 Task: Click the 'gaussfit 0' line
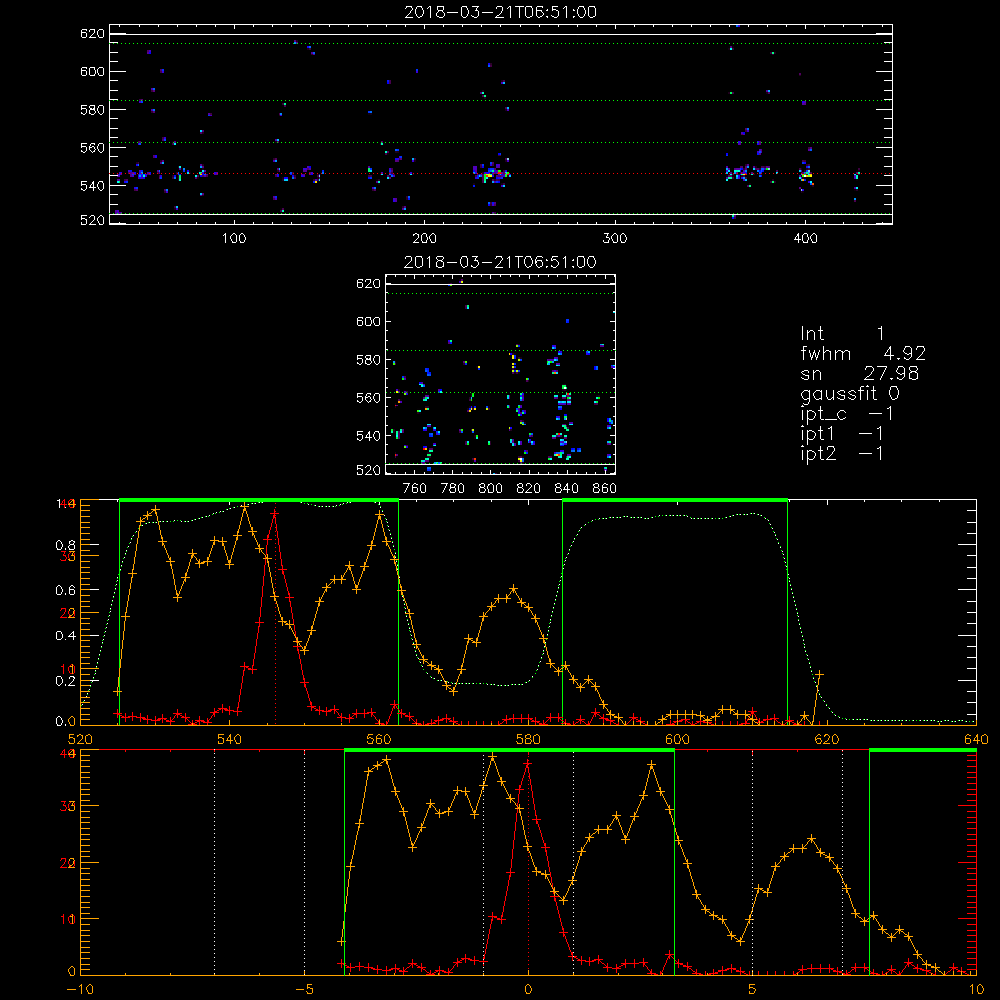(x=850, y=394)
